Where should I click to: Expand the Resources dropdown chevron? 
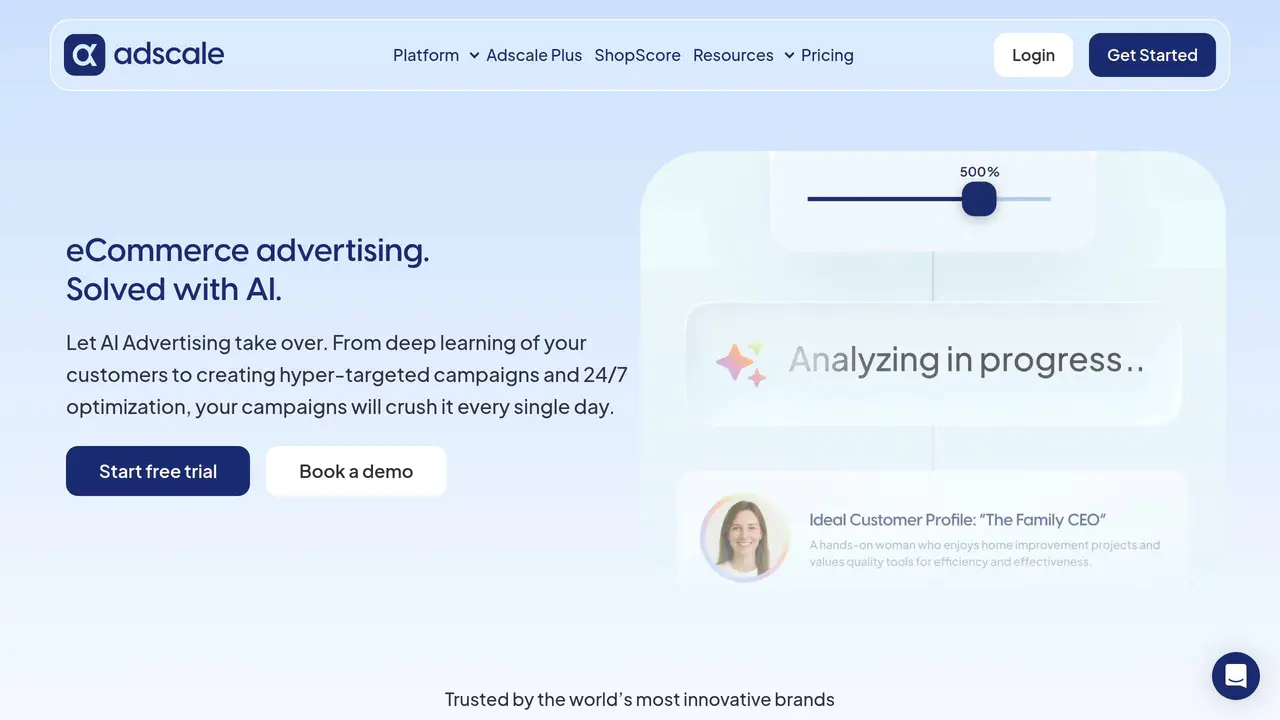click(x=789, y=56)
